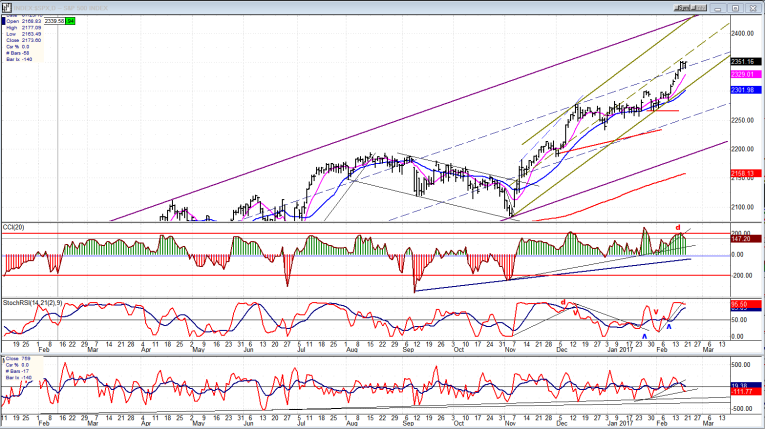Click the red 'd' marker above CCI peak
Viewport: 765px width, 429px height.
(679, 227)
